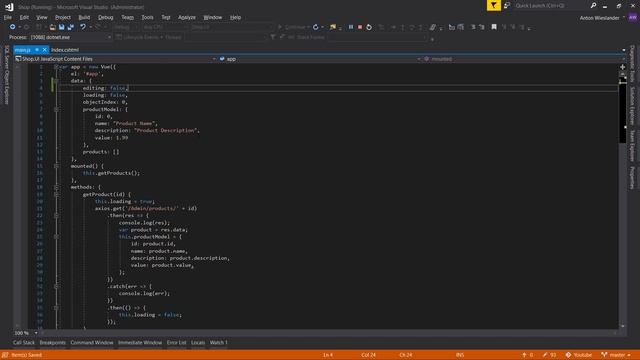Image resolution: width=640 pixels, height=360 pixels.
Task: Click the Bookmark toggle icon in toolbar
Action: [x=494, y=27]
